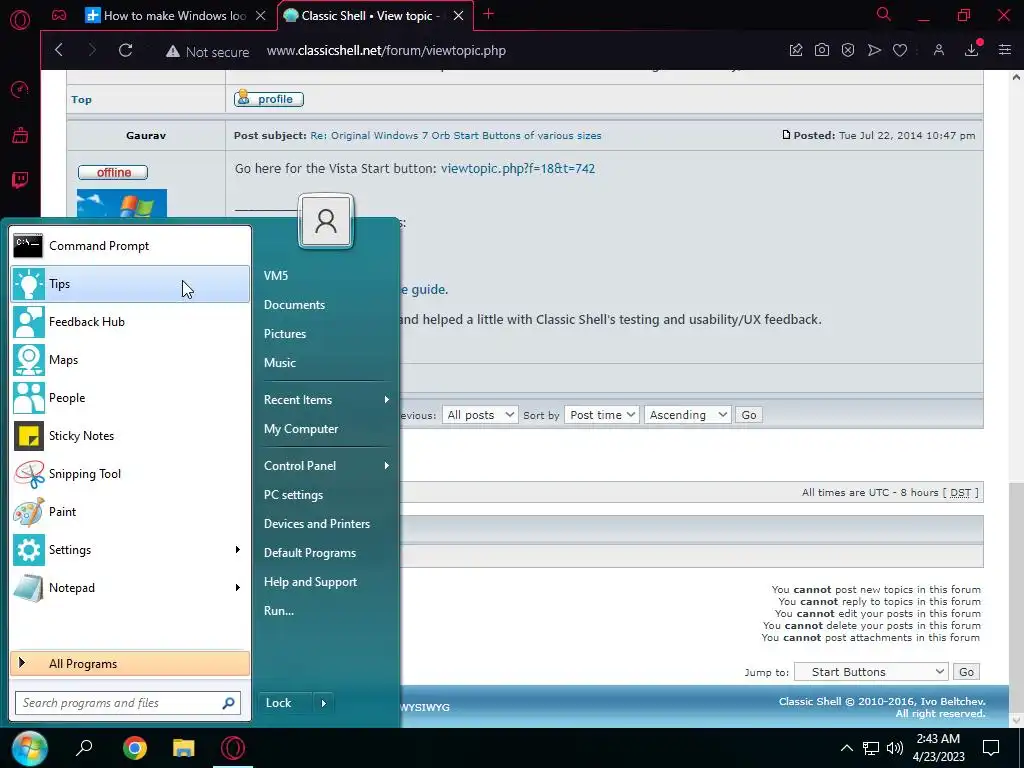Open Easy Setup menu icon

pos(1004,50)
